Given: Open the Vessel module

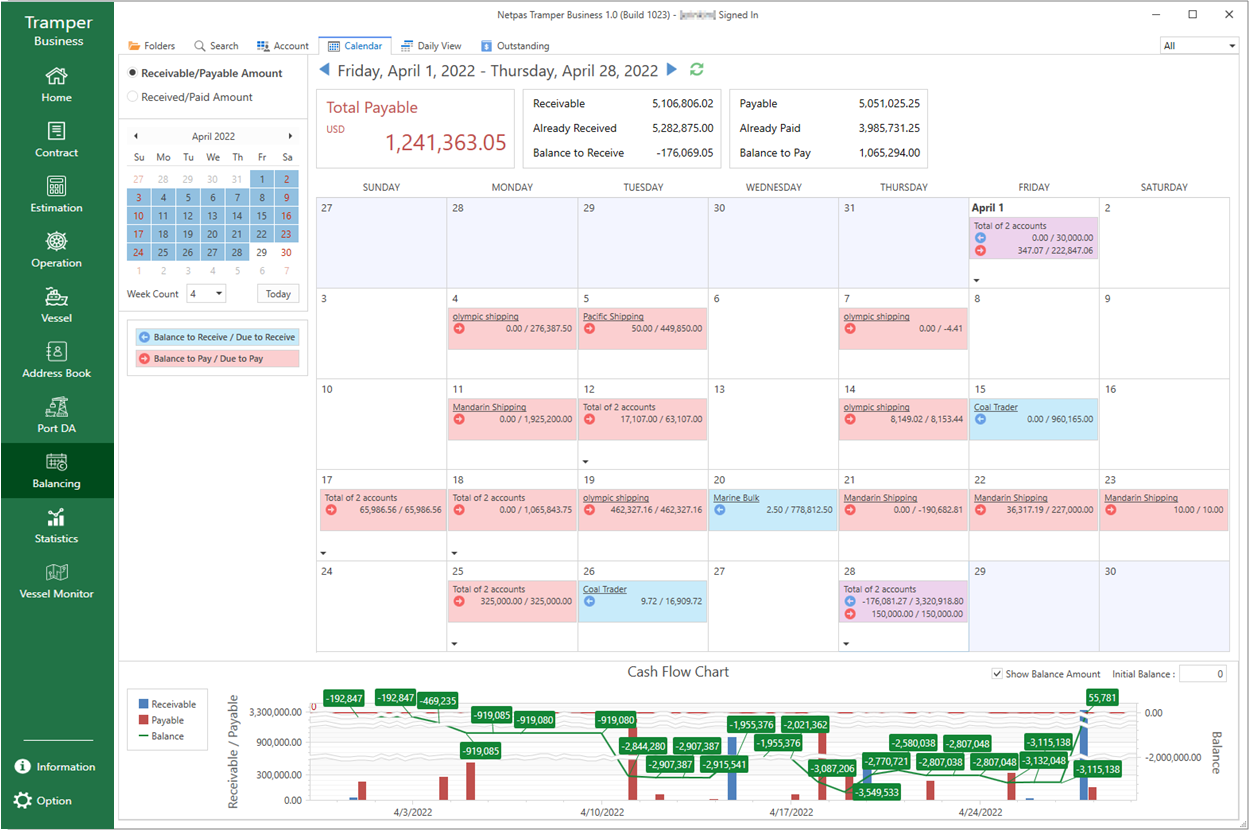Looking at the screenshot, I should tap(57, 304).
